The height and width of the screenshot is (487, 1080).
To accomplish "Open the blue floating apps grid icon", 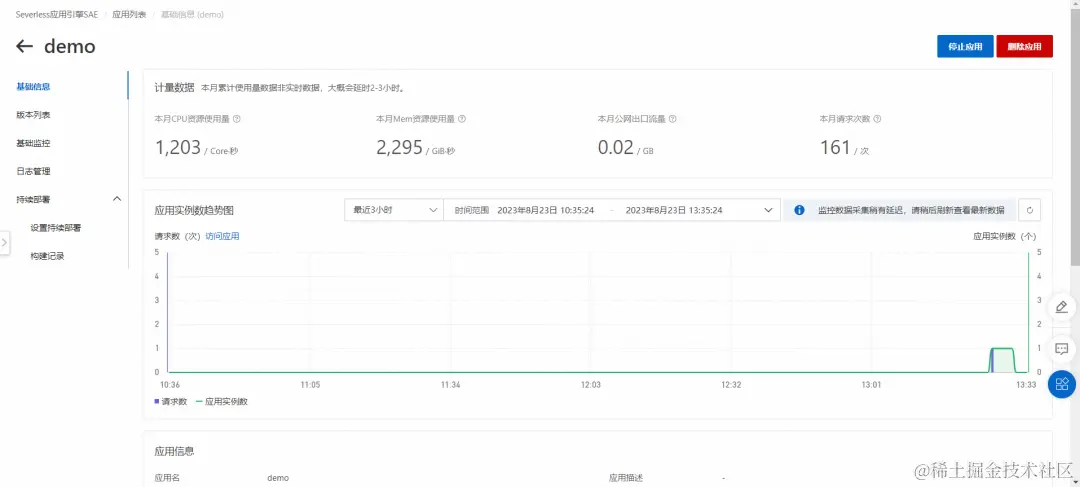I will (1061, 384).
